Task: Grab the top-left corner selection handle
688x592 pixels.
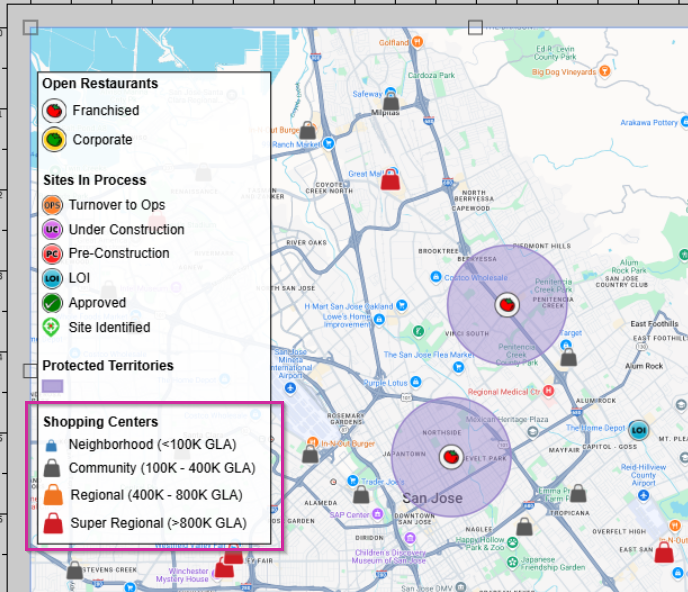Action: coord(30,27)
